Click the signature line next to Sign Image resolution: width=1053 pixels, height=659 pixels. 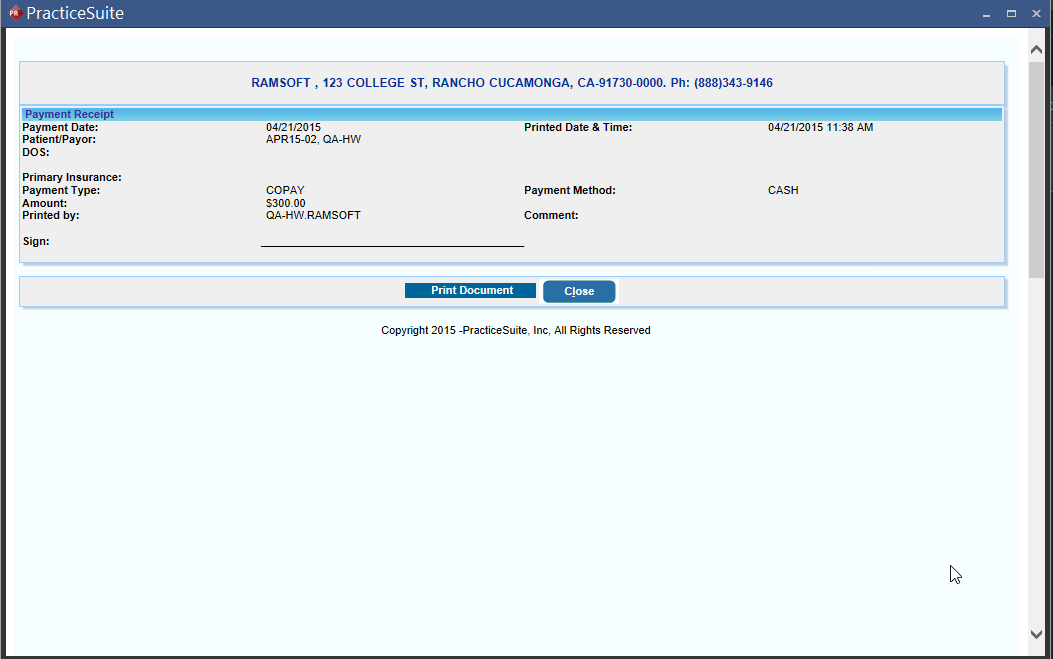click(392, 243)
